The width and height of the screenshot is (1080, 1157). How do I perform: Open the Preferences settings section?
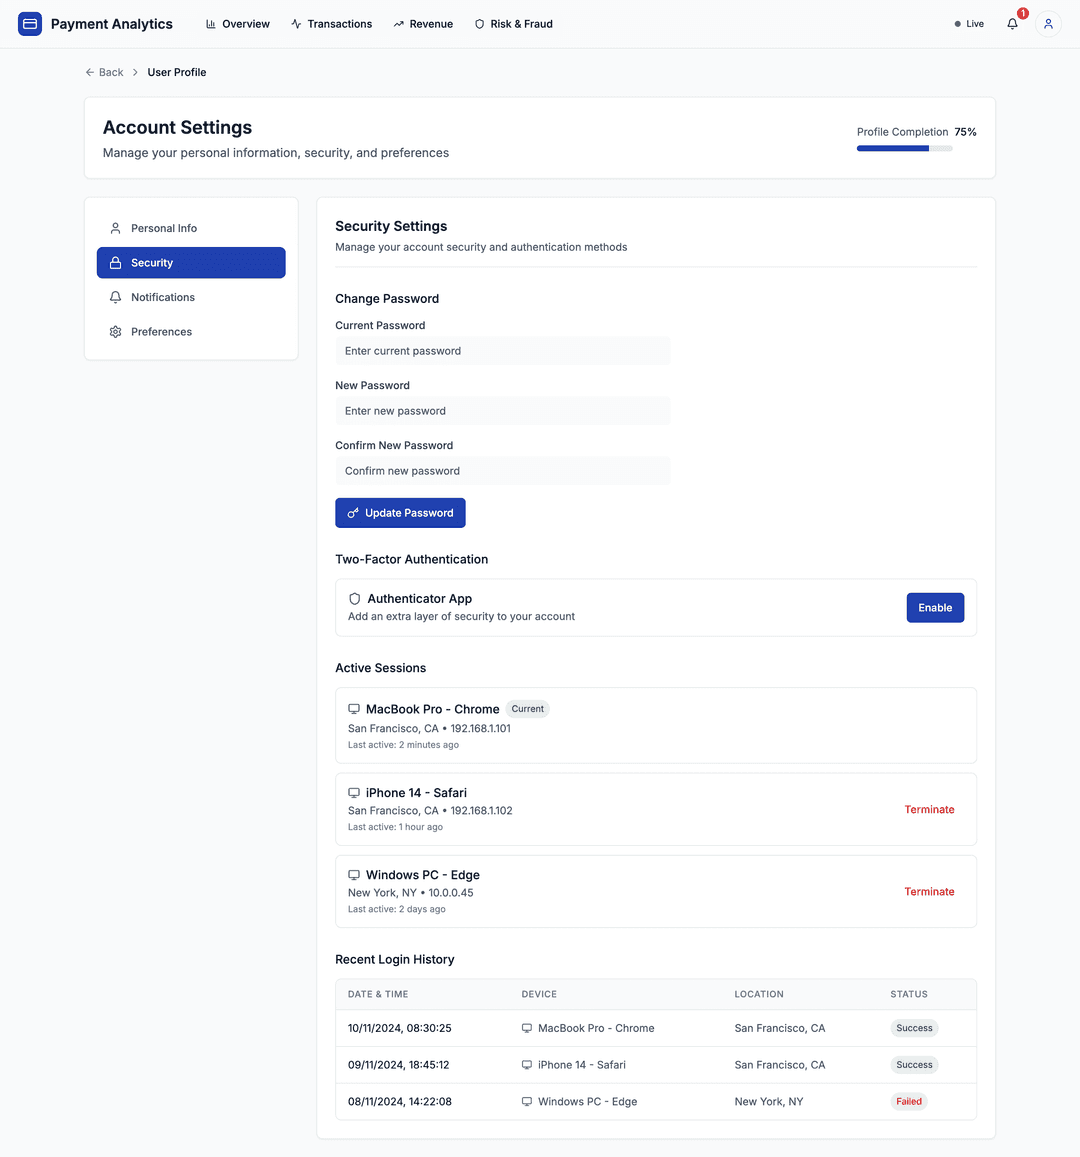161,331
